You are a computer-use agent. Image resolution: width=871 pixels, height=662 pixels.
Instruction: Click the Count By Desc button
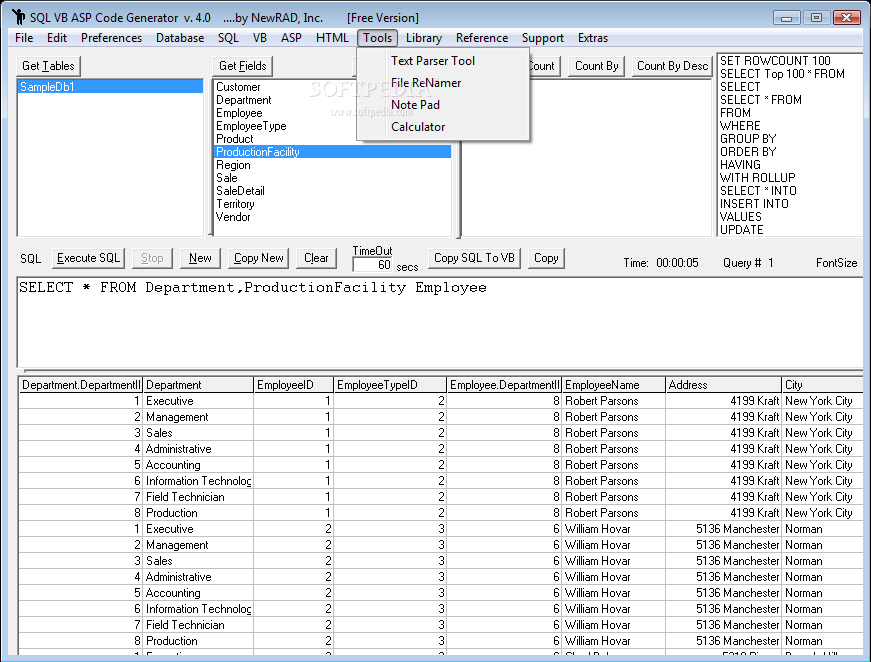coord(672,66)
